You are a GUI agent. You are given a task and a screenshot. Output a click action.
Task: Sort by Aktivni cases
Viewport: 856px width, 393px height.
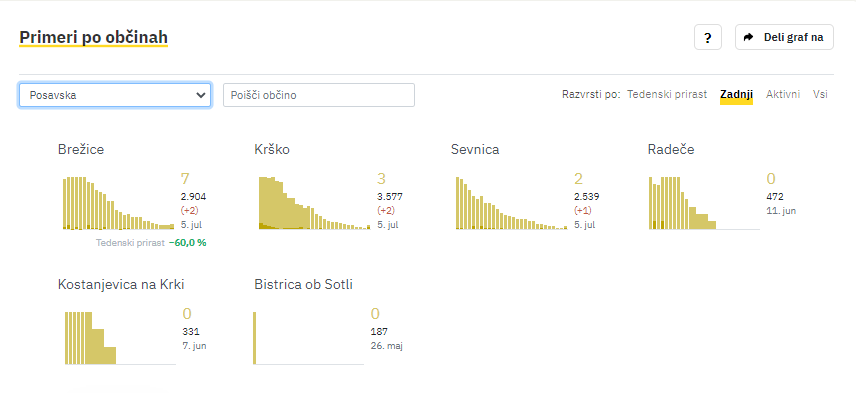(783, 94)
